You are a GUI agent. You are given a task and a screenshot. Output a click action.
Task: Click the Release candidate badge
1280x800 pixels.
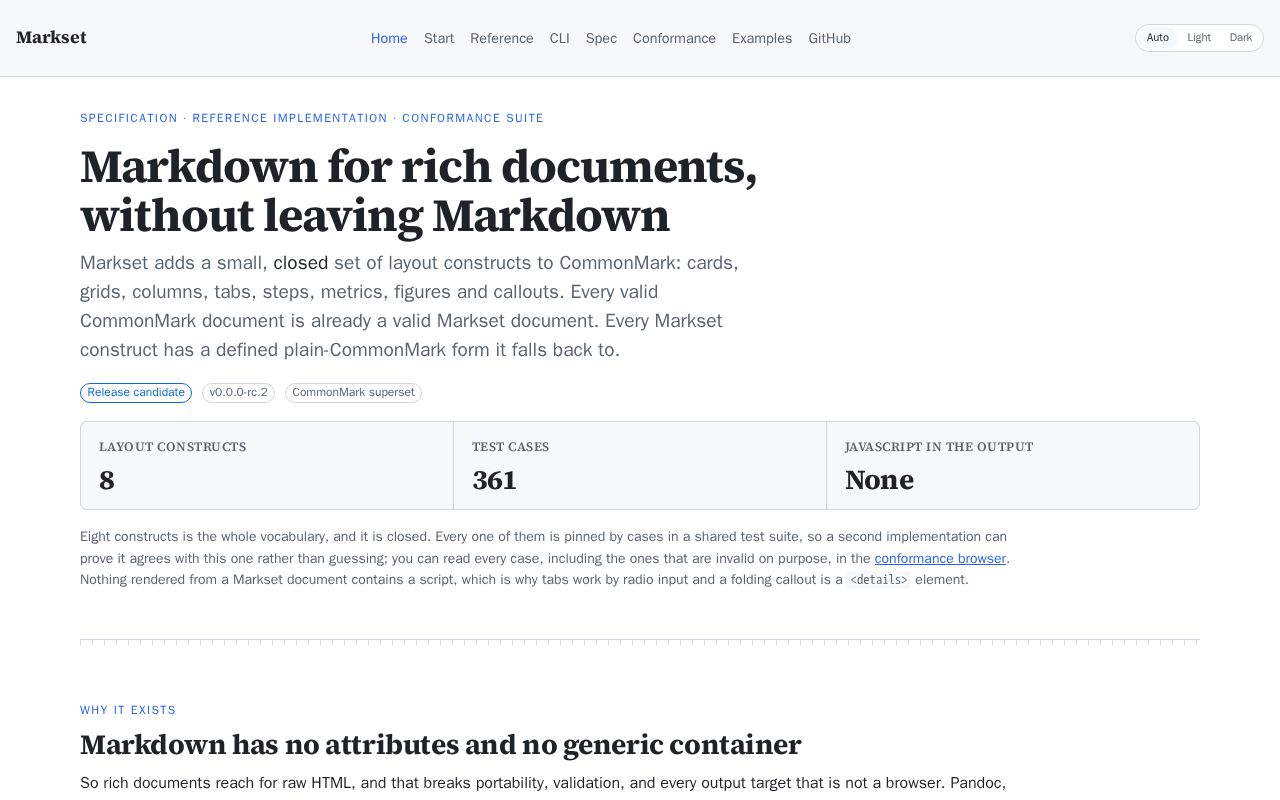(136, 393)
